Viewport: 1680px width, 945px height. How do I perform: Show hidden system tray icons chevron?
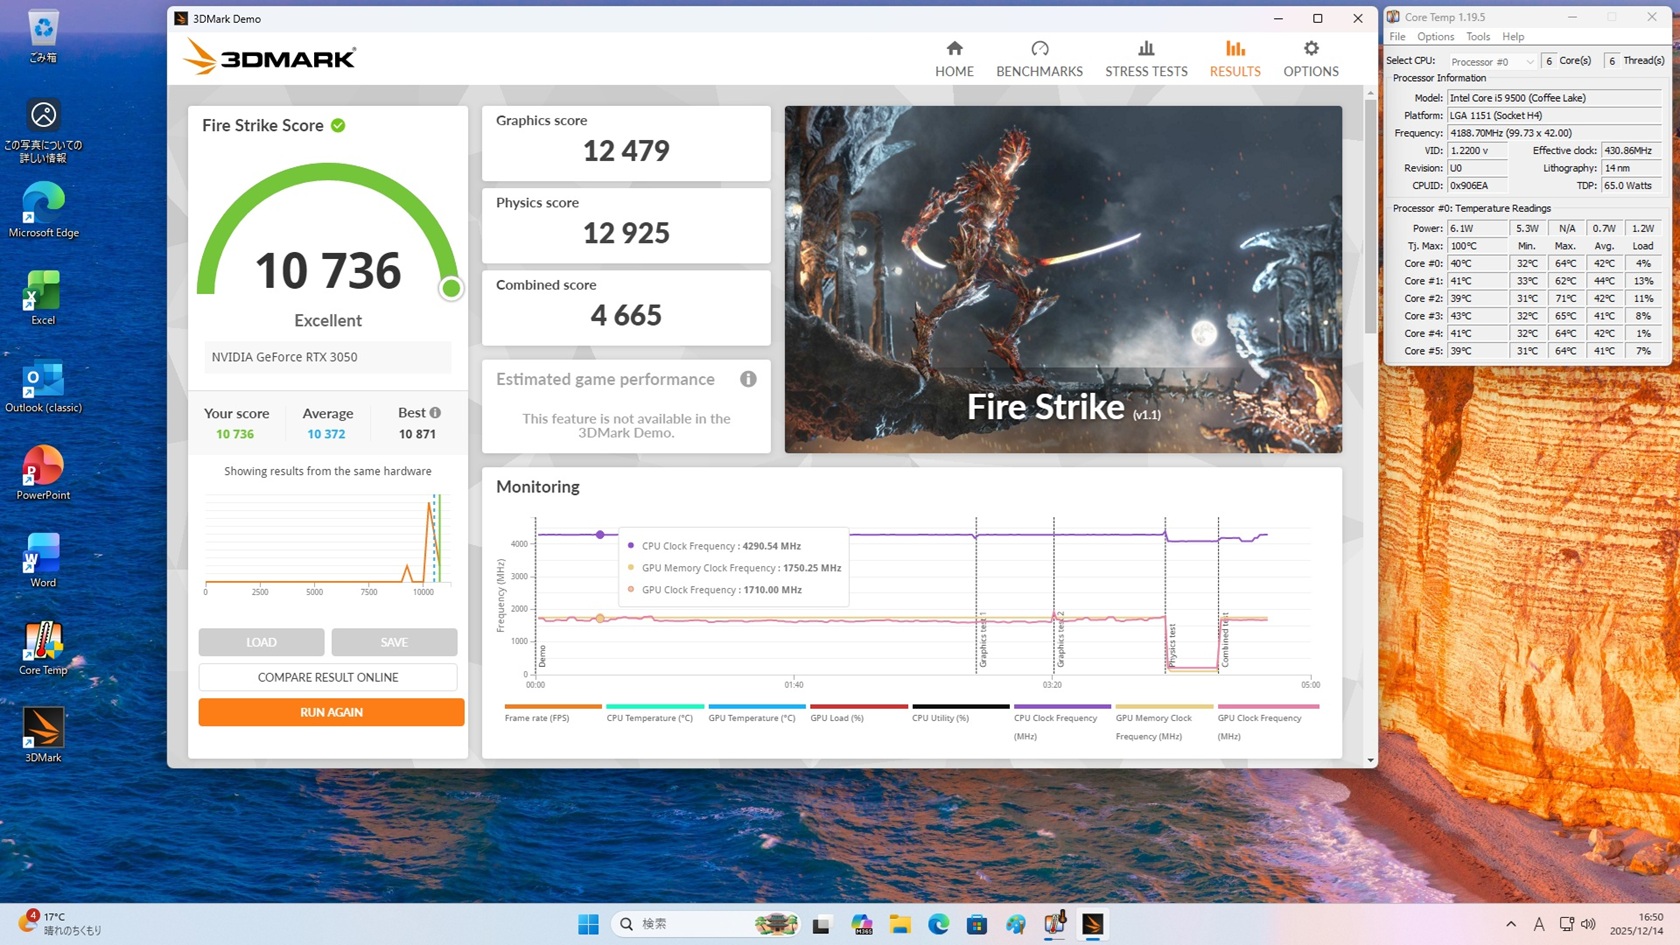[x=1510, y=924]
